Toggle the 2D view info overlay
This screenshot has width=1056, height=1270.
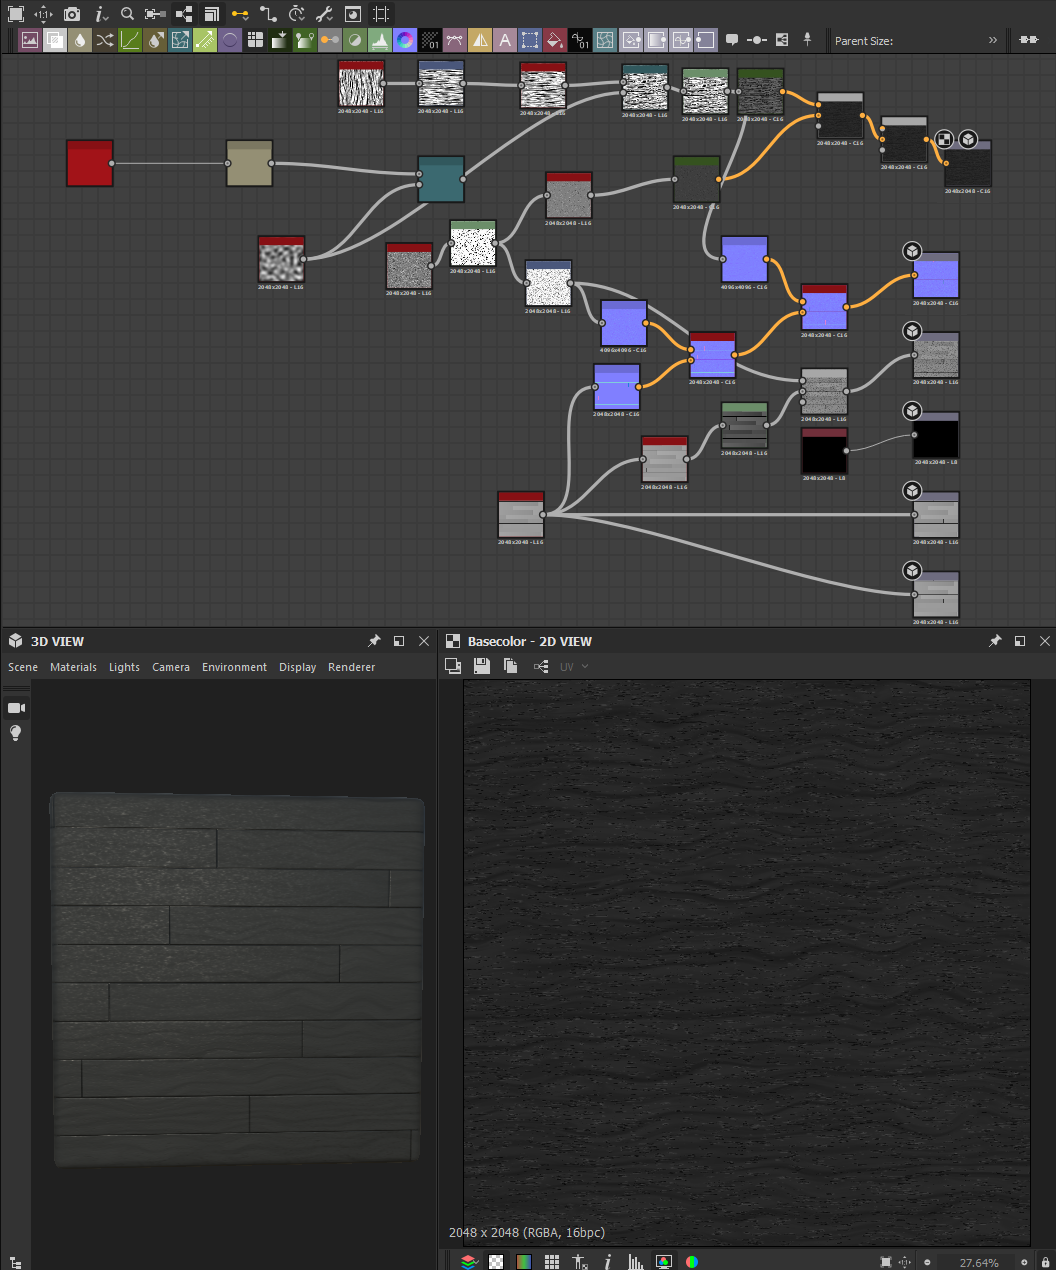[608, 1262]
